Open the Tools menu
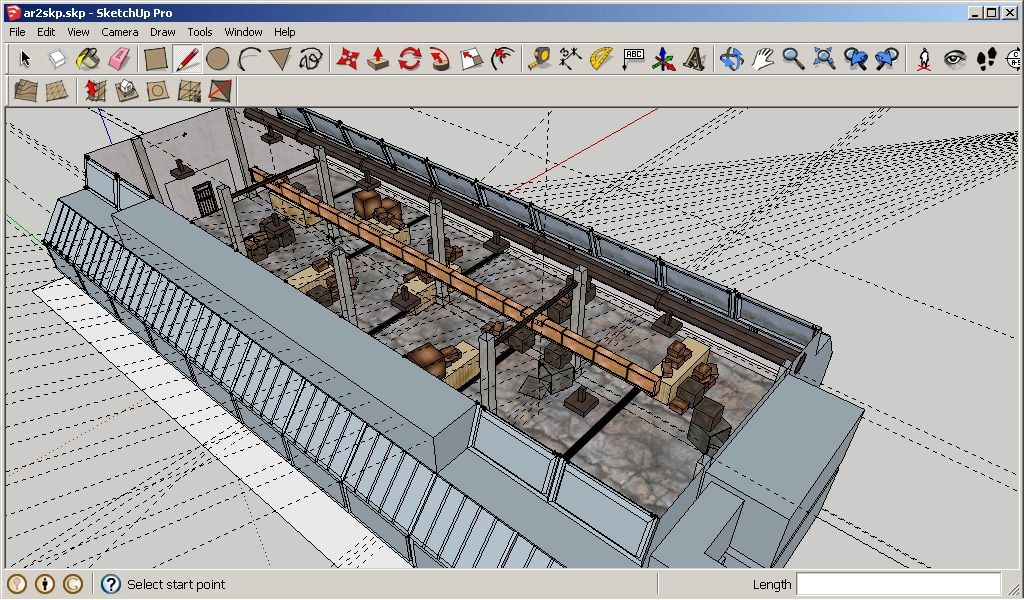This screenshot has height=600, width=1024. pyautogui.click(x=200, y=32)
